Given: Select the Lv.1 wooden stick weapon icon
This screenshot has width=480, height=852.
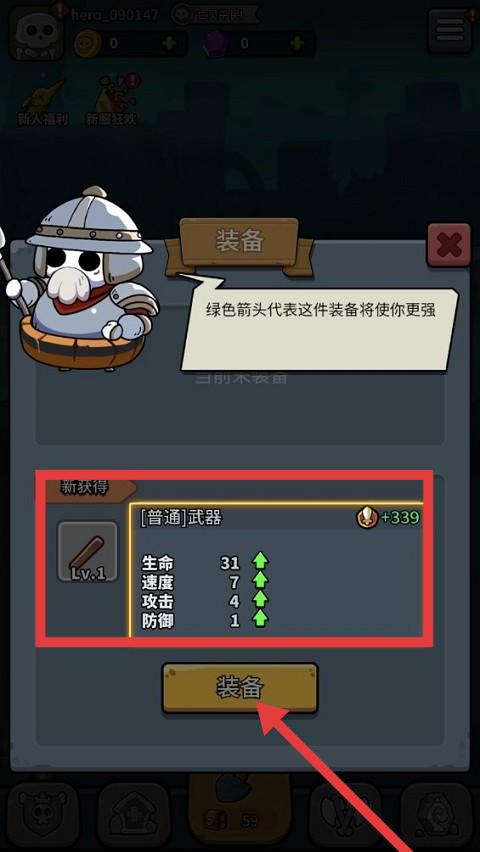Looking at the screenshot, I should pyautogui.click(x=88, y=552).
